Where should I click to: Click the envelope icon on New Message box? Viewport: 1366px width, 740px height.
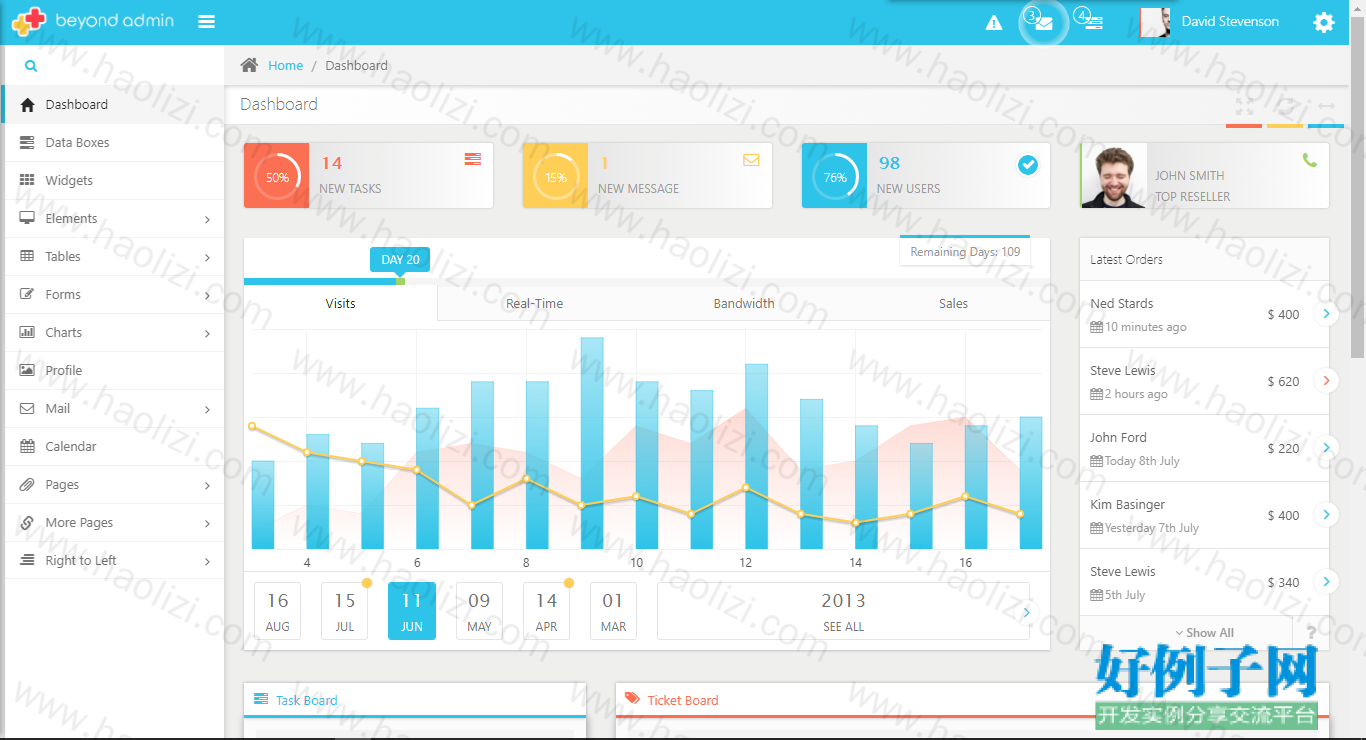[751, 159]
